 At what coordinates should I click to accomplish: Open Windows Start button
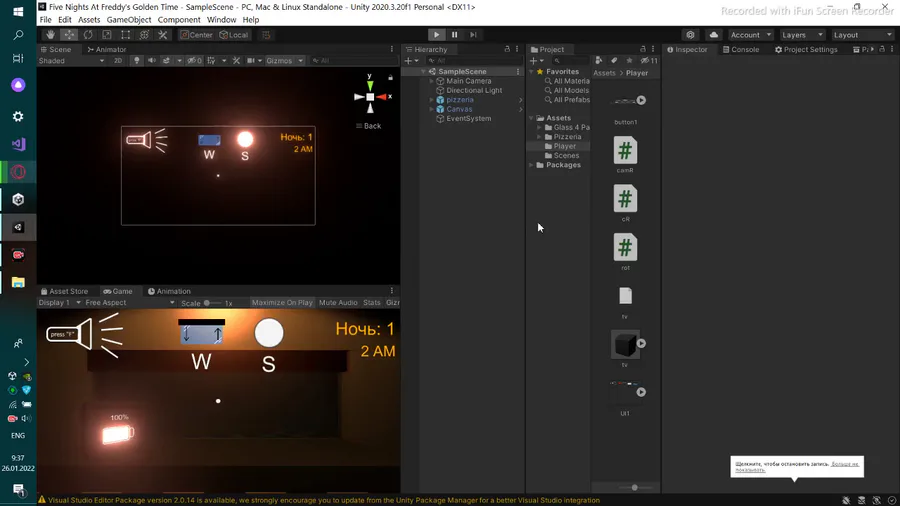18,11
